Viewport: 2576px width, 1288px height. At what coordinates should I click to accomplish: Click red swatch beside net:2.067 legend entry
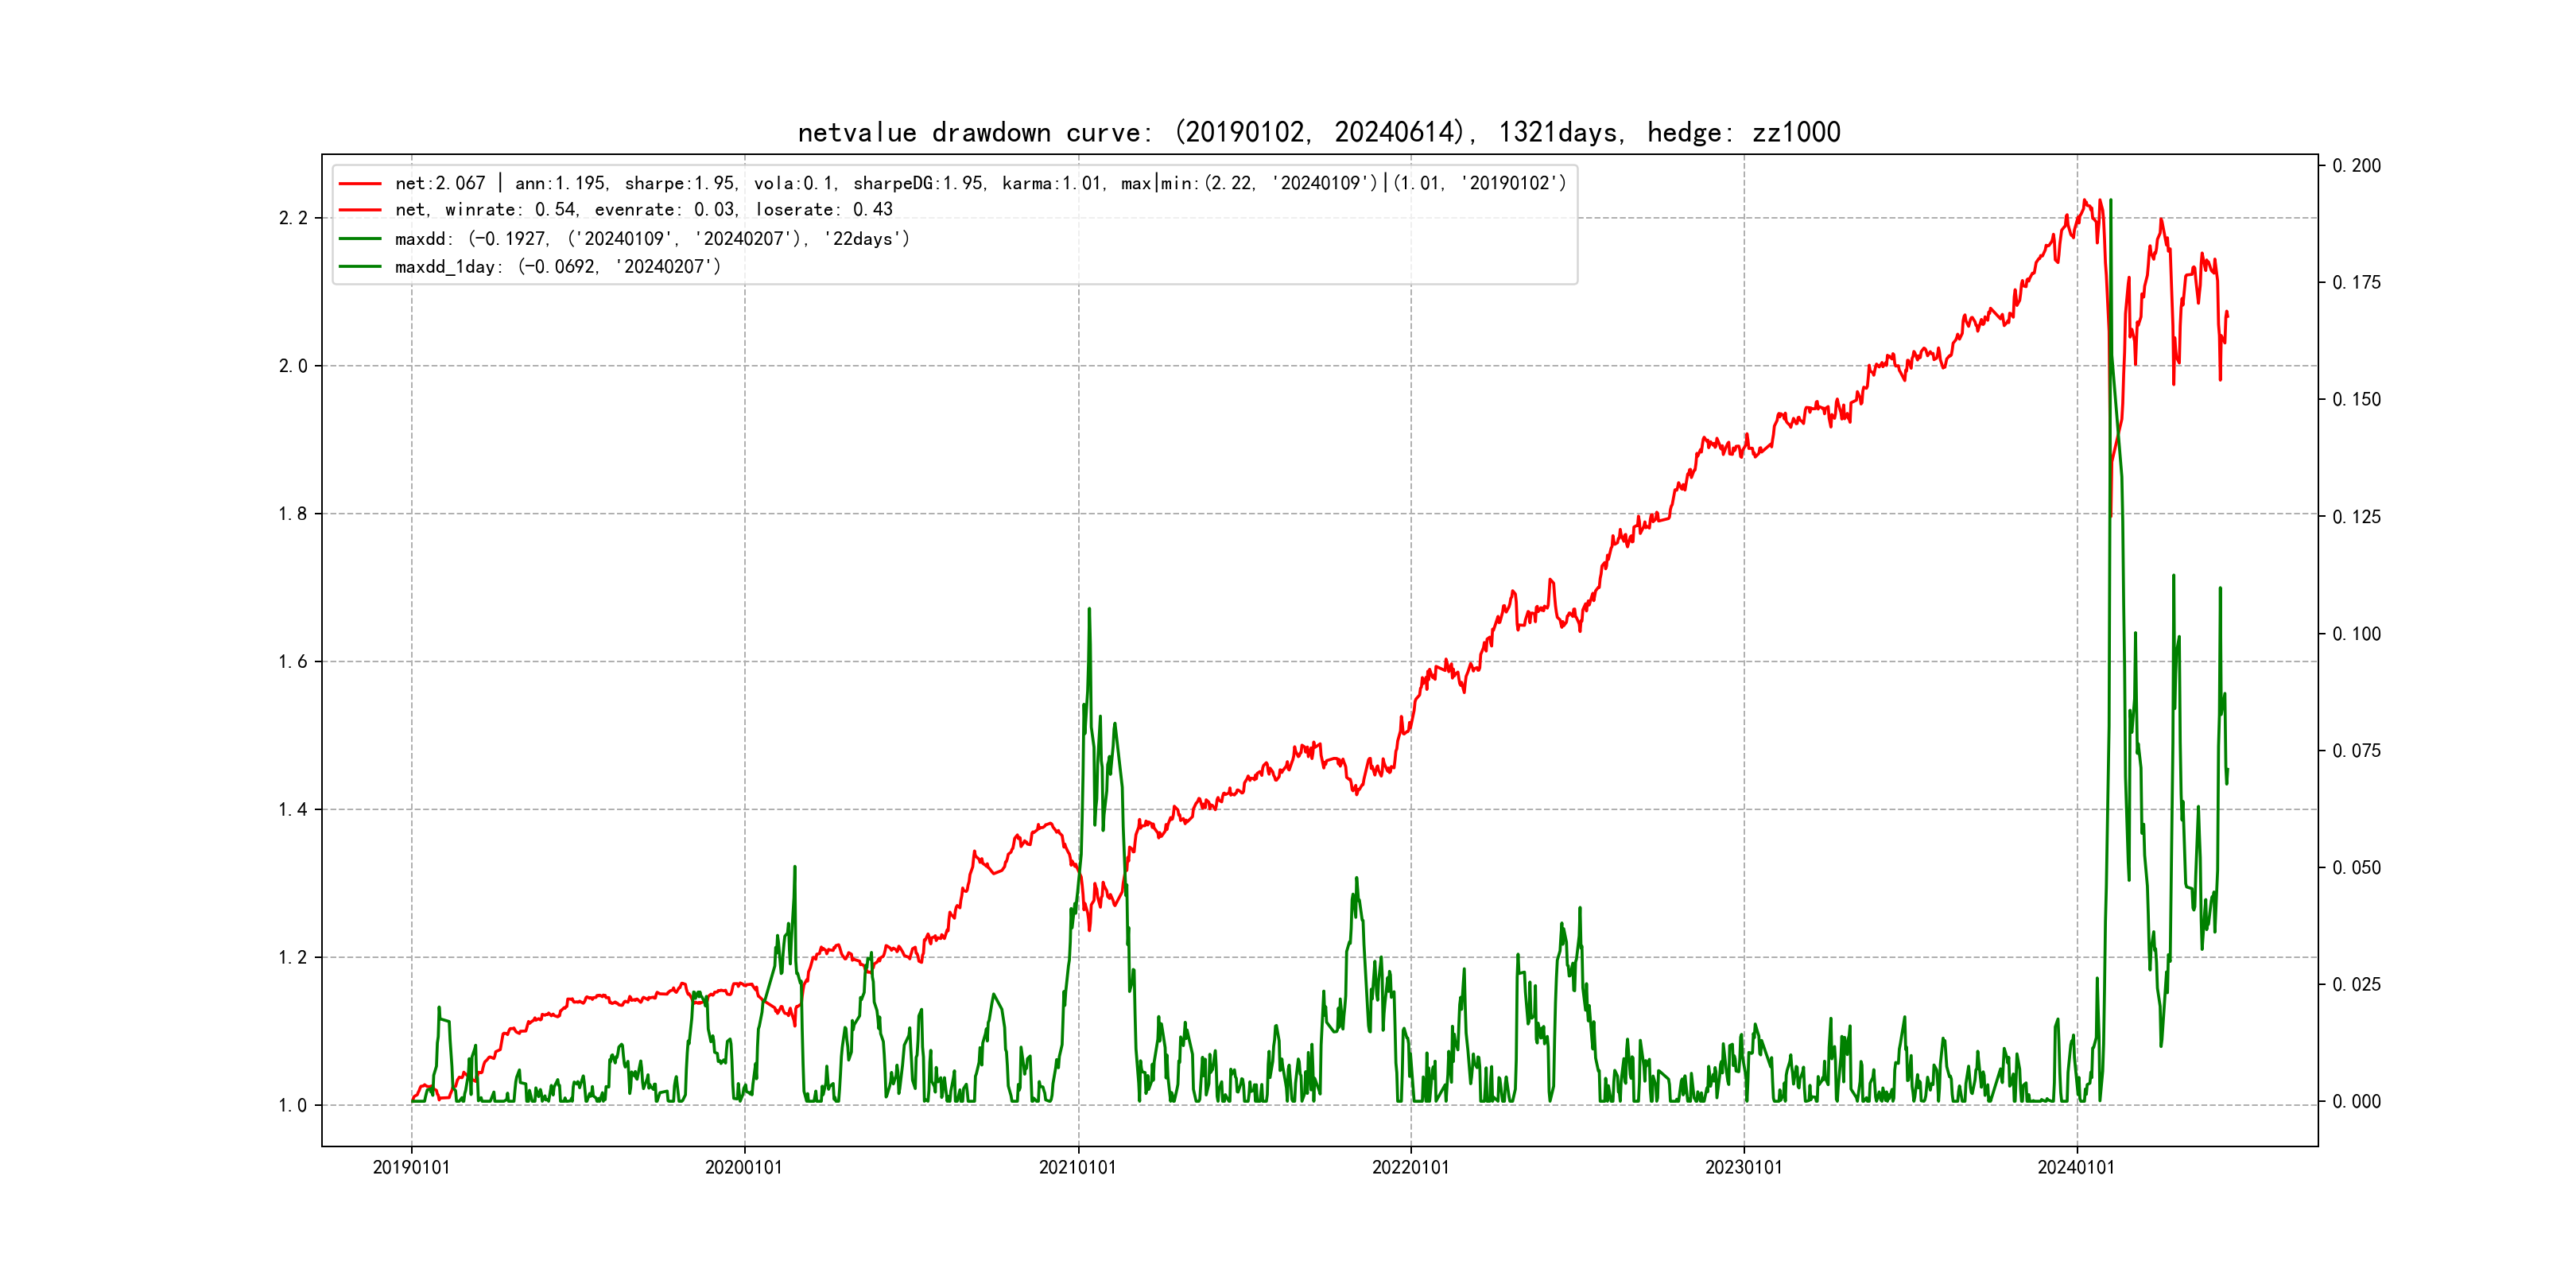(360, 184)
